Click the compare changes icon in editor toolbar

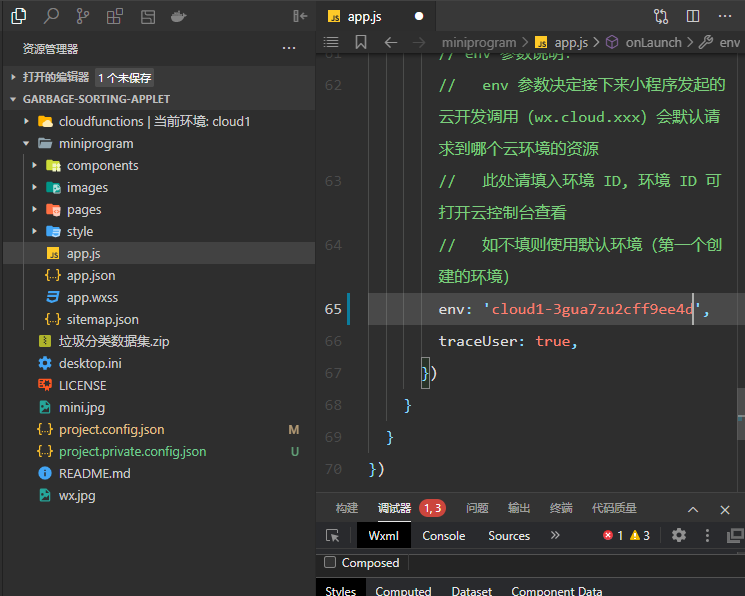click(660, 17)
